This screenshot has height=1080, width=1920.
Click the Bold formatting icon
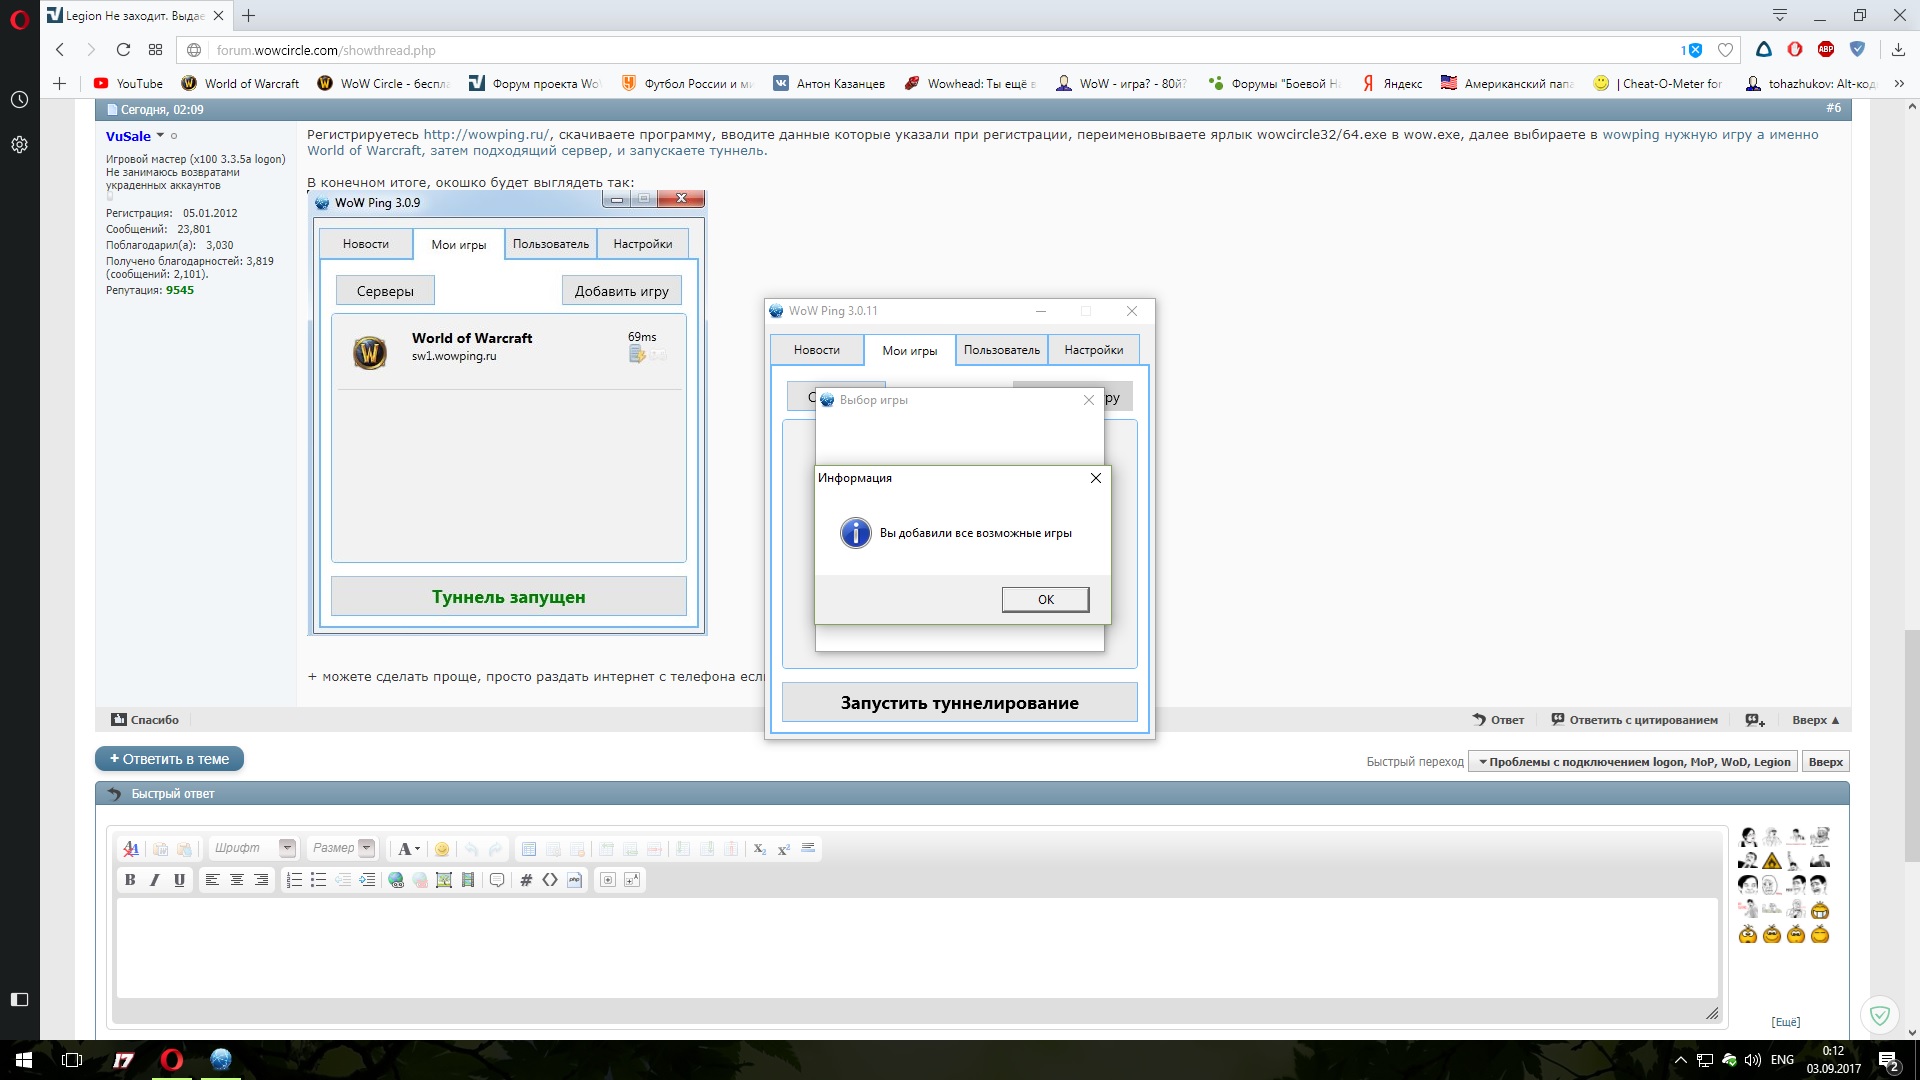point(130,880)
